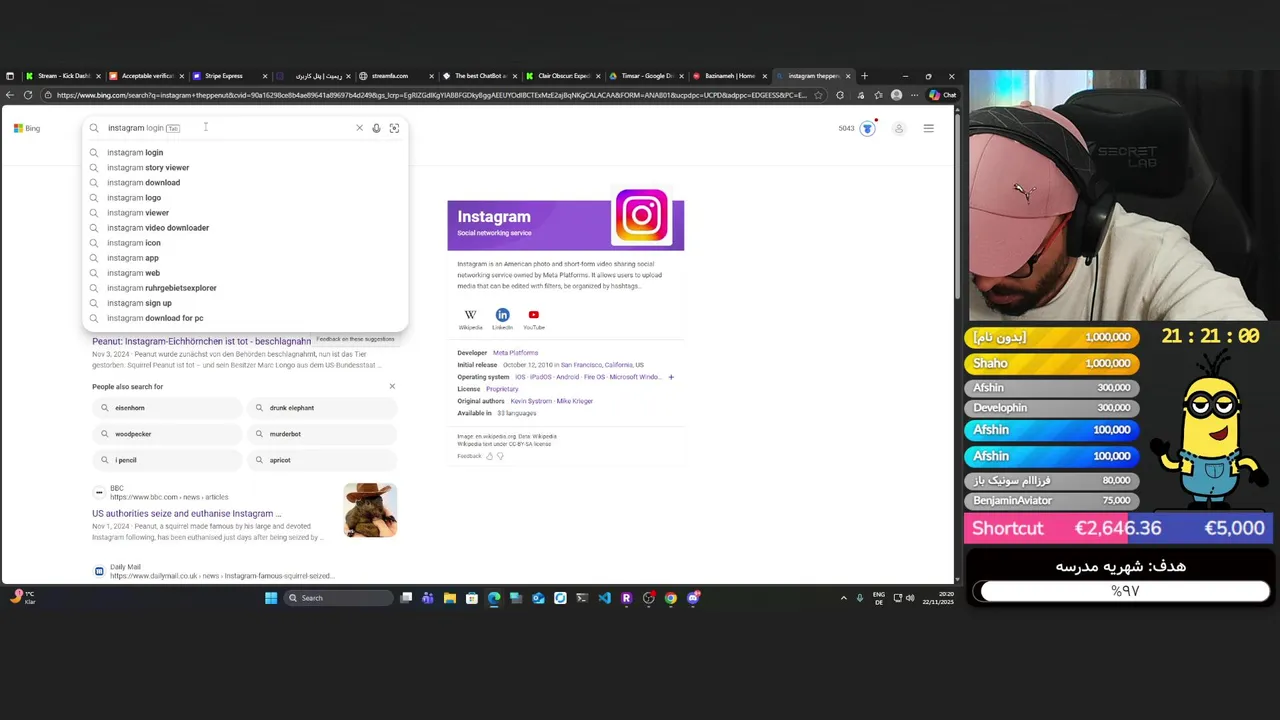Select suggestion 'instagram ruhrgebietsexplorer'
Viewport: 1280px width, 720px height.
(x=245, y=287)
